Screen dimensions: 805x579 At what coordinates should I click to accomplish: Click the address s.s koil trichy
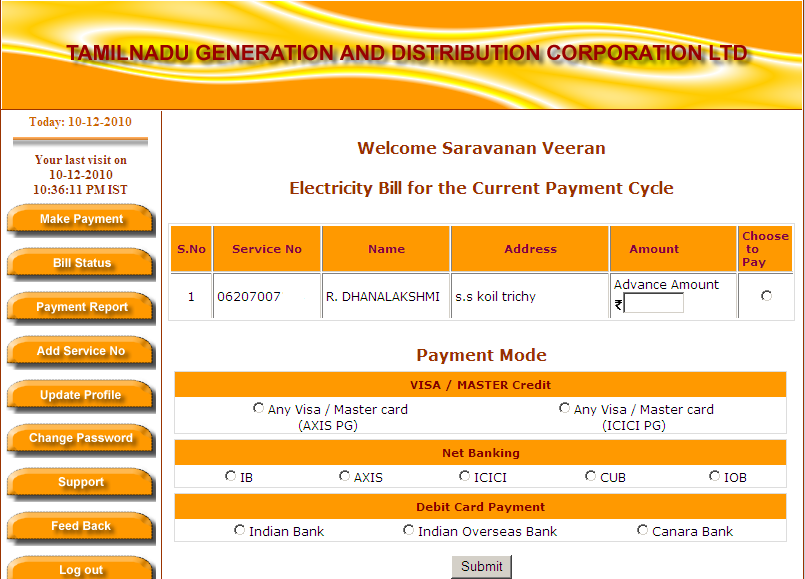[x=495, y=297]
